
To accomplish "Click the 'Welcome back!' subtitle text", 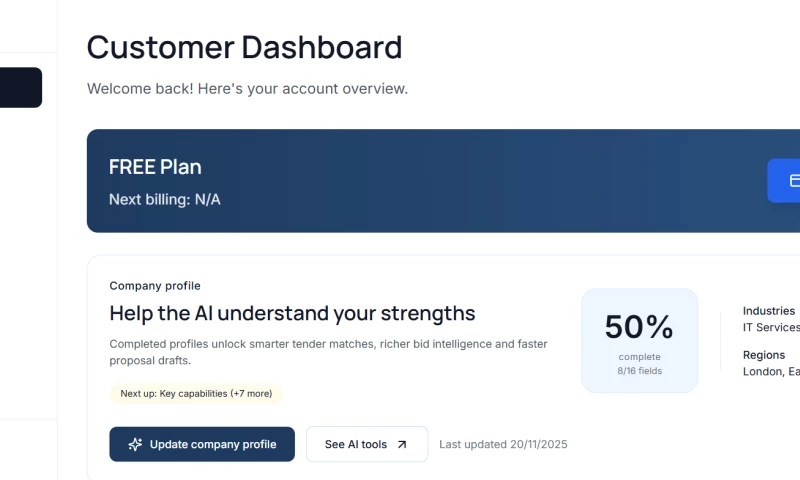I will (x=247, y=88).
